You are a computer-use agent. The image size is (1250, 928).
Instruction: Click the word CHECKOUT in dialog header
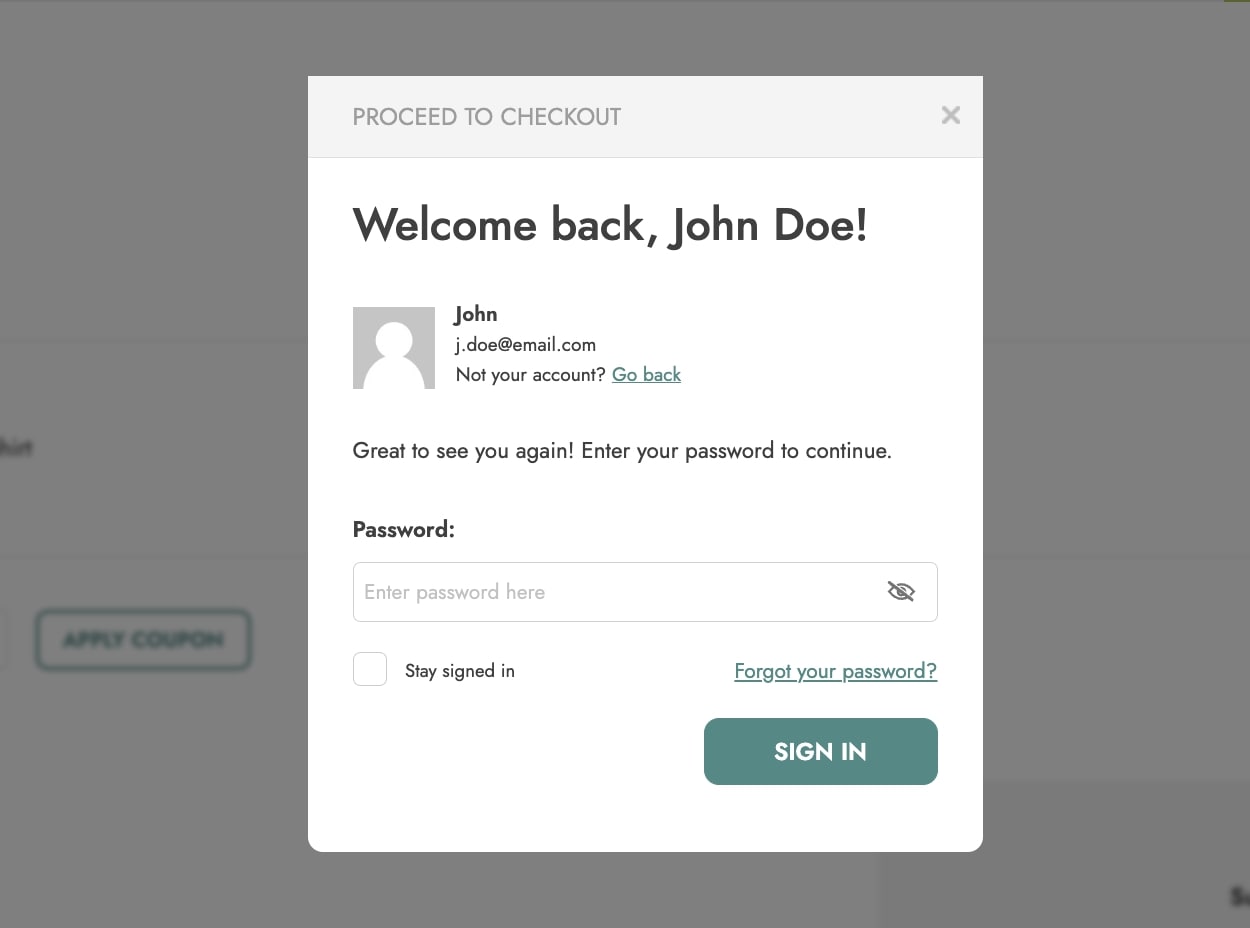click(x=561, y=117)
